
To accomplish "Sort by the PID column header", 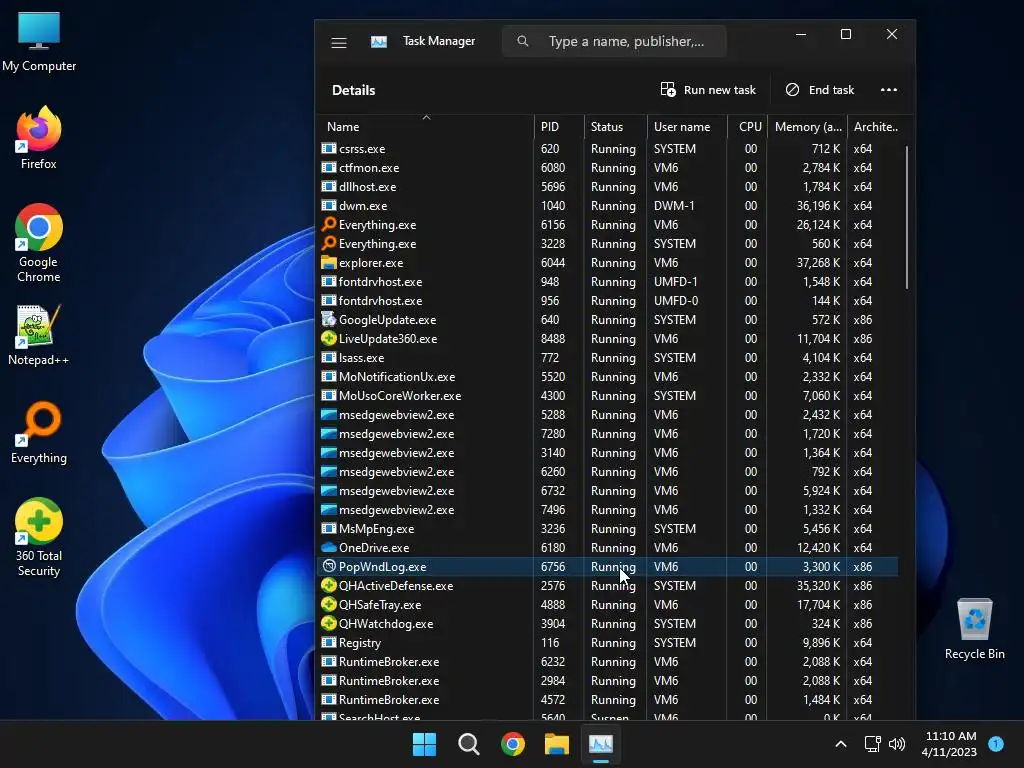I will pyautogui.click(x=559, y=127).
